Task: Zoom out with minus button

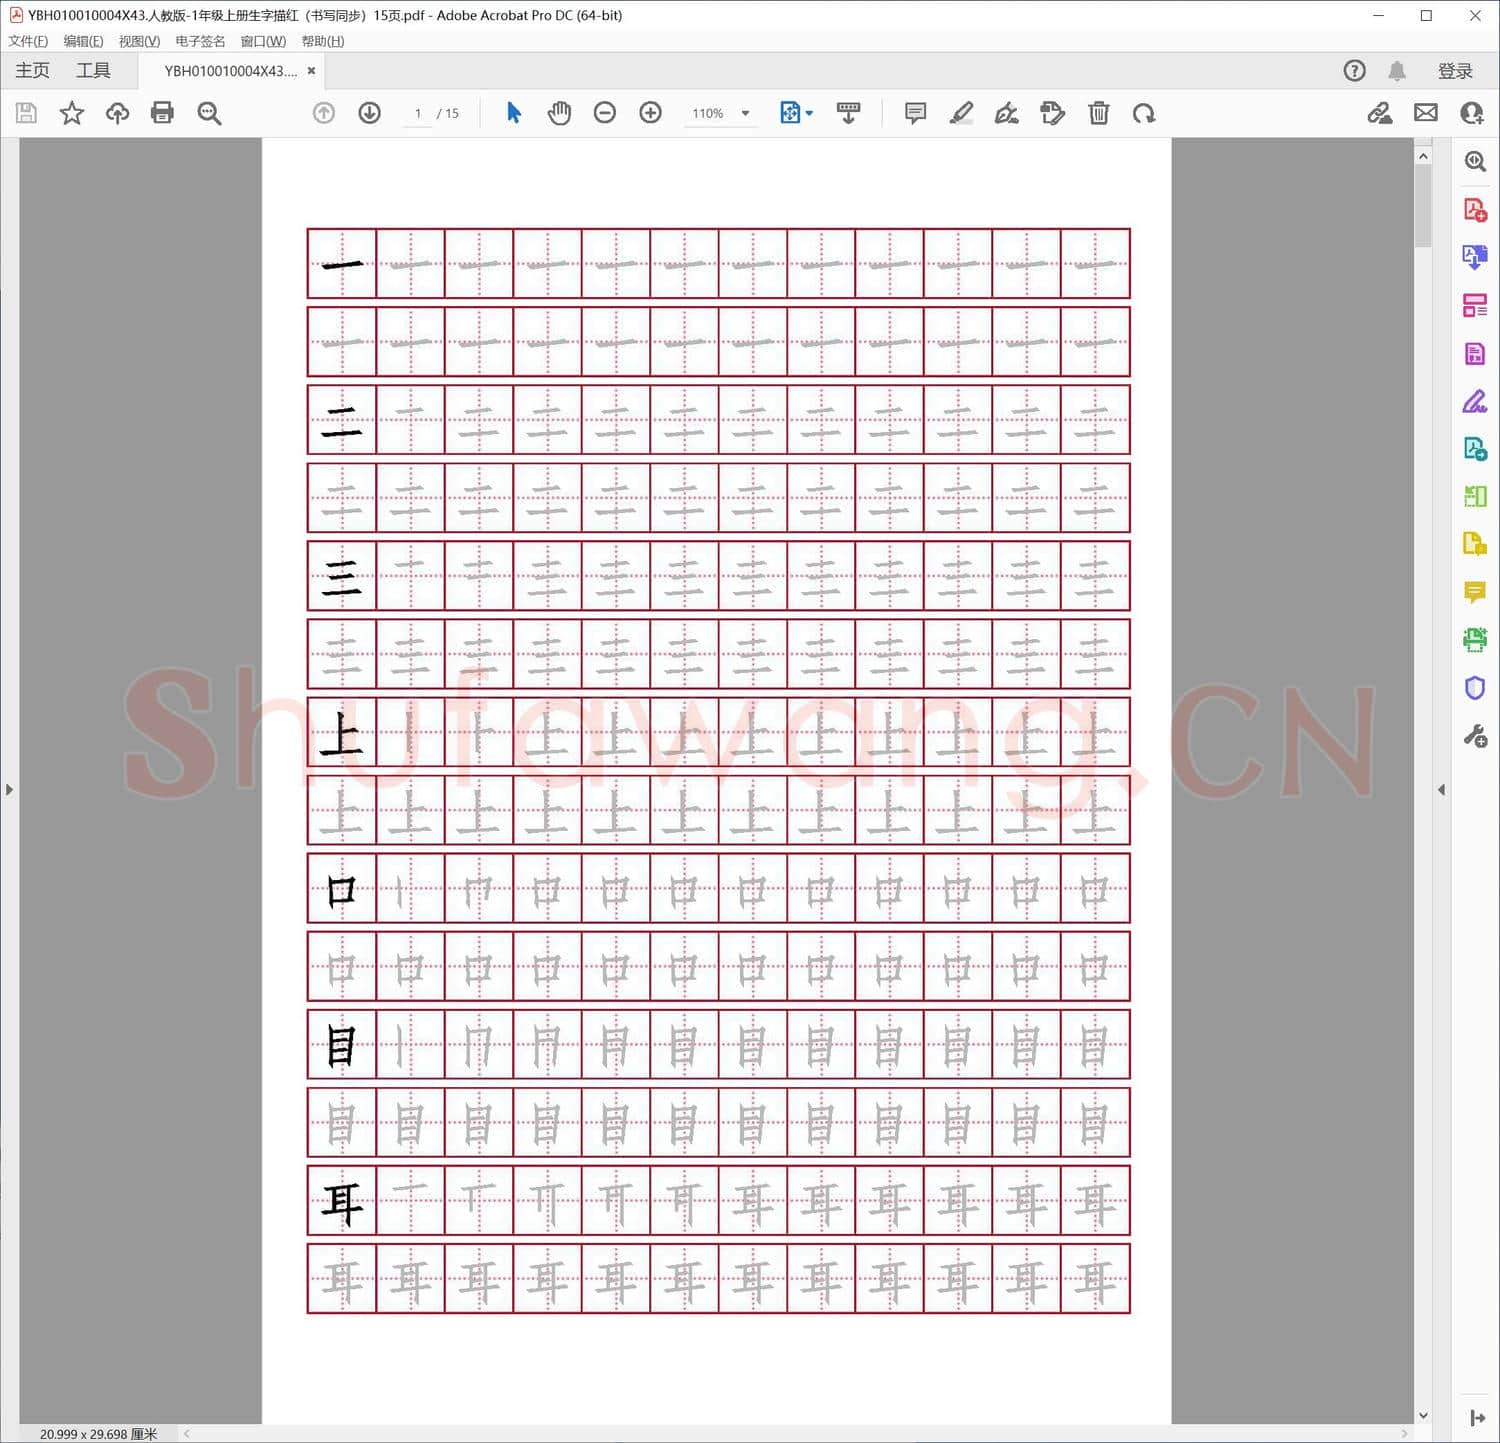Action: tap(605, 113)
